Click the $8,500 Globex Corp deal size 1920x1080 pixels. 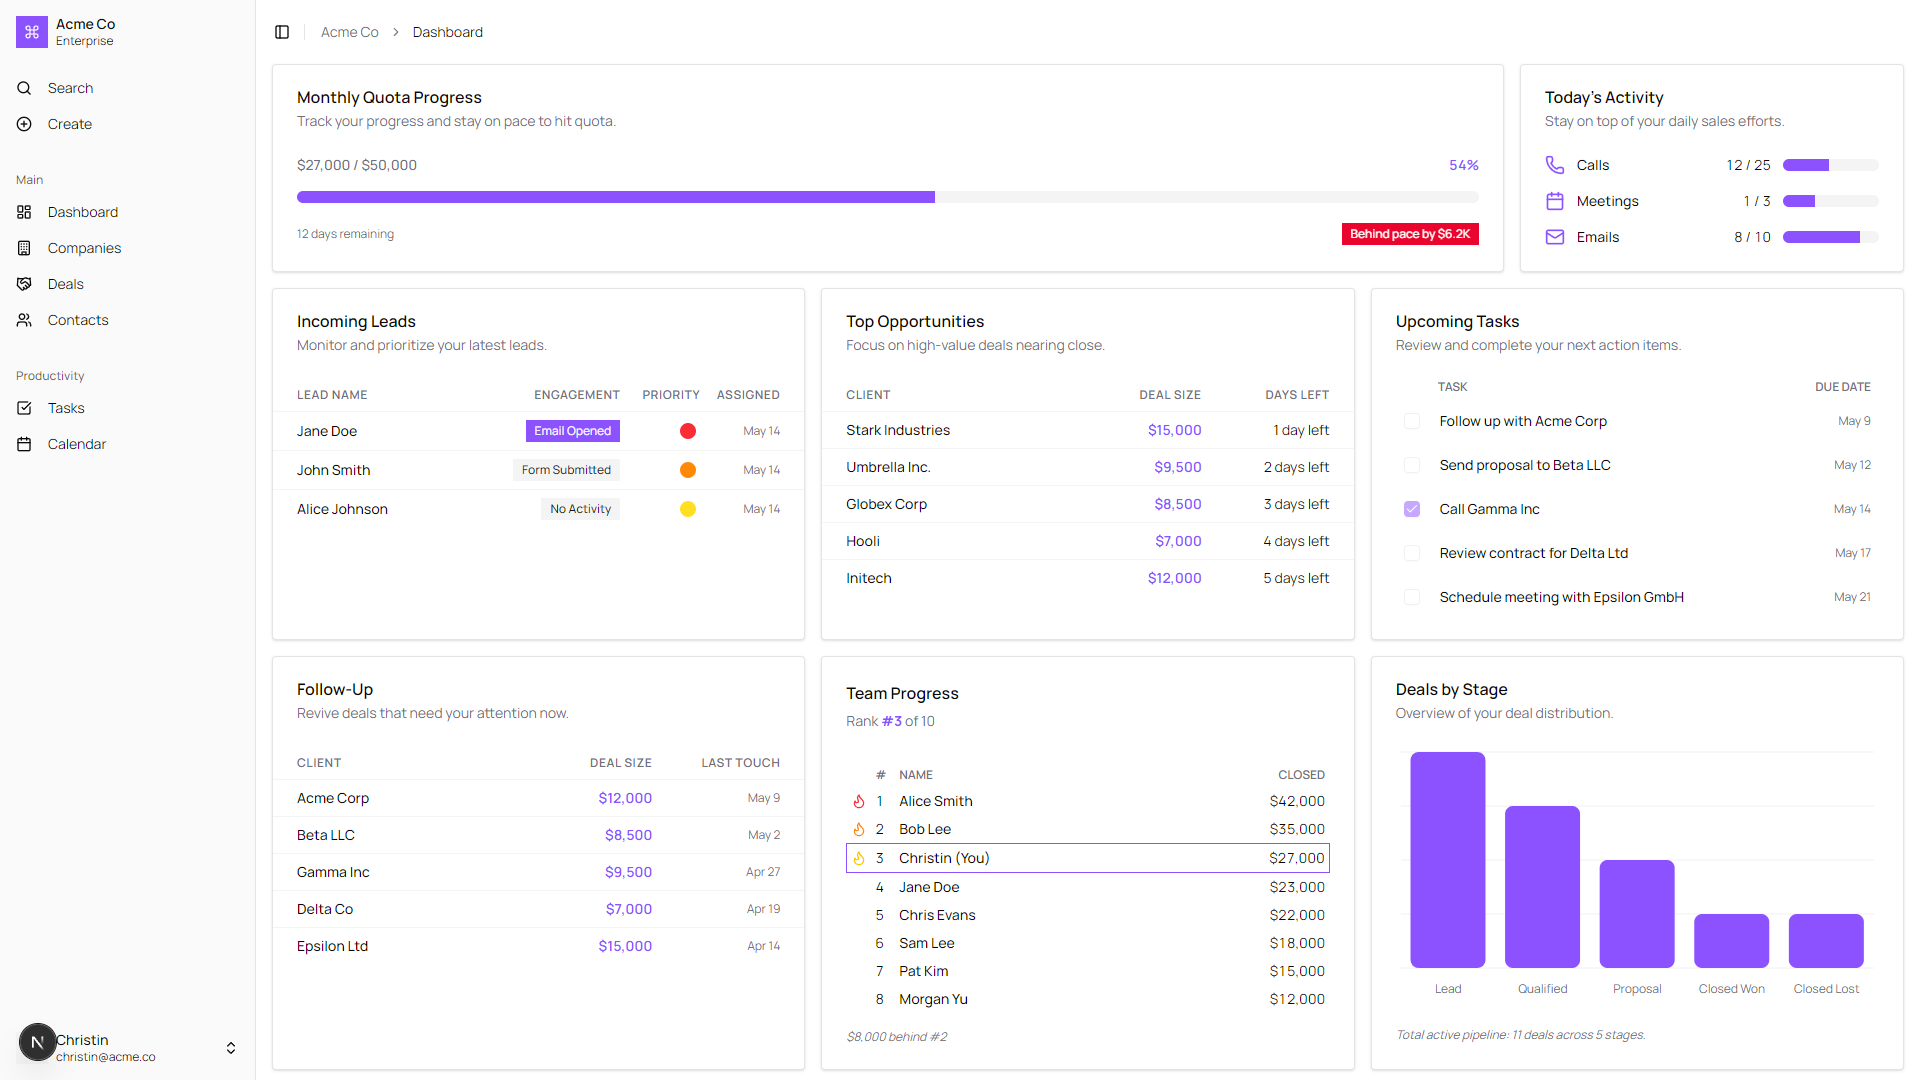pyautogui.click(x=1178, y=504)
